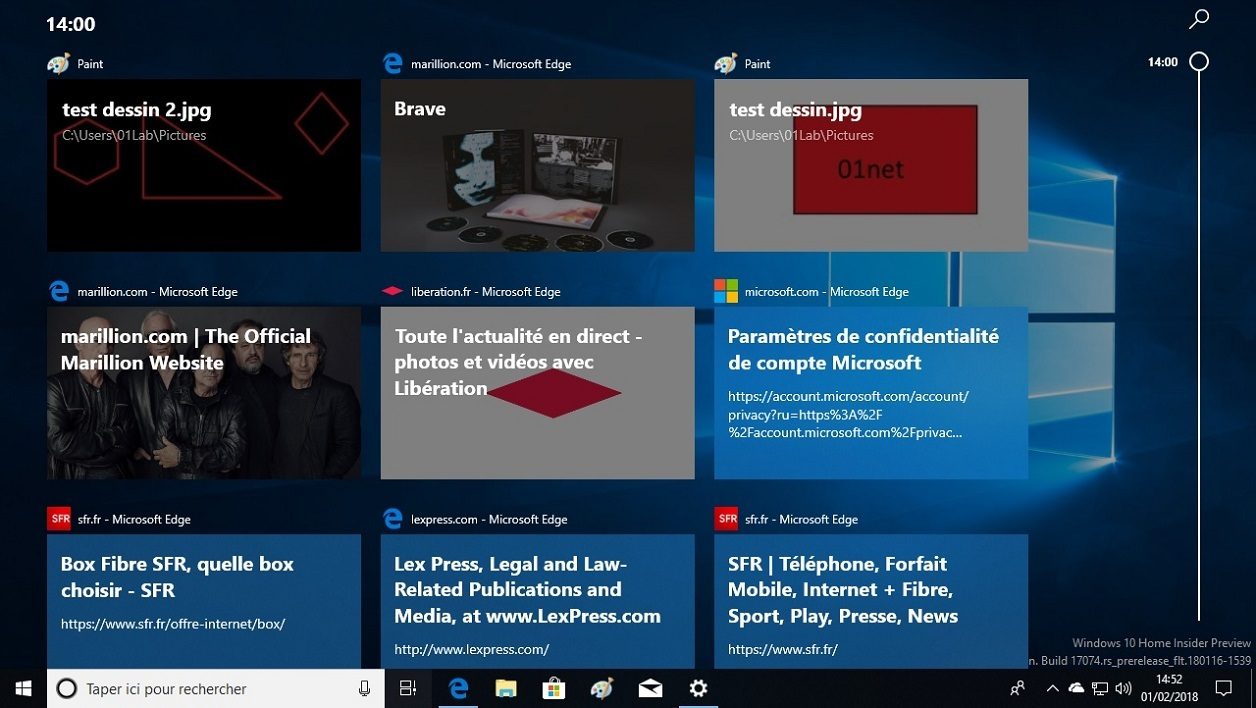The image size is (1256, 708).
Task: Click the timeline slider circle handle
Action: point(1199,62)
